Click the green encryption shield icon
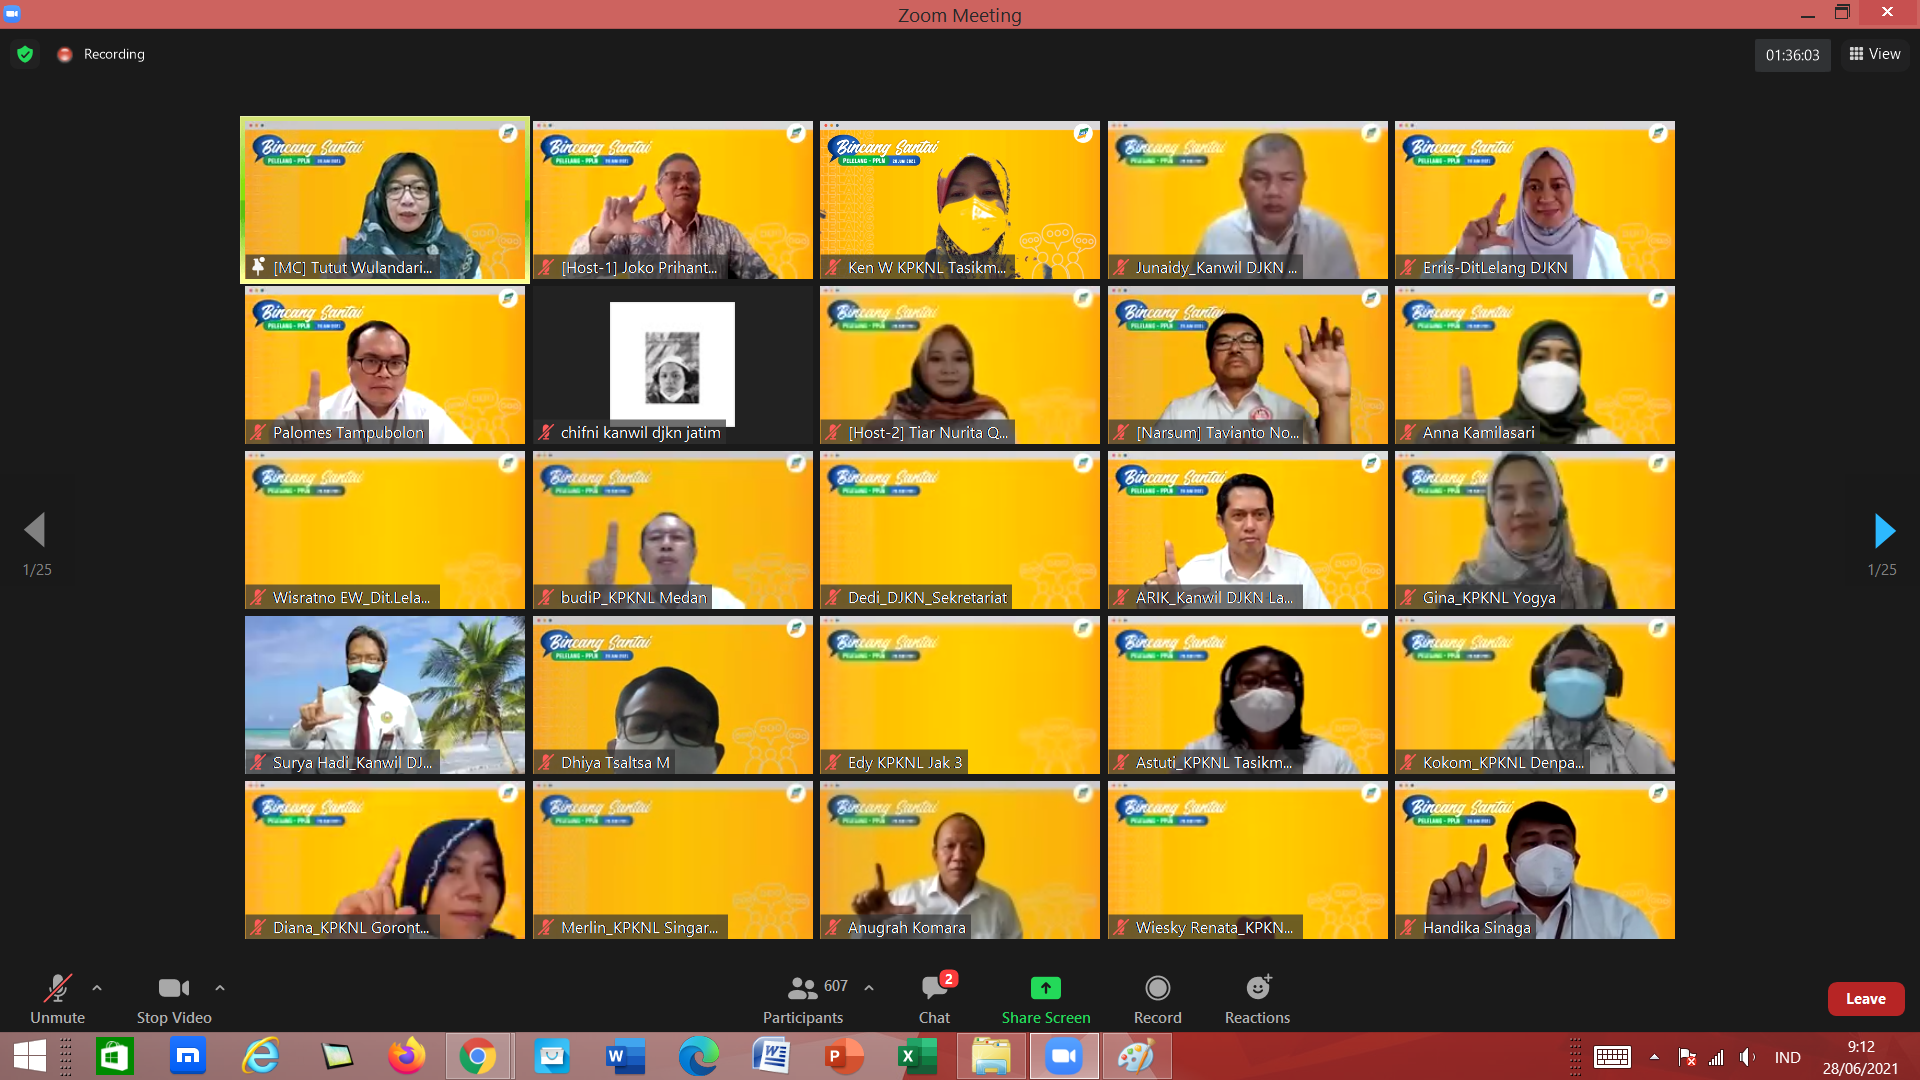 [25, 54]
